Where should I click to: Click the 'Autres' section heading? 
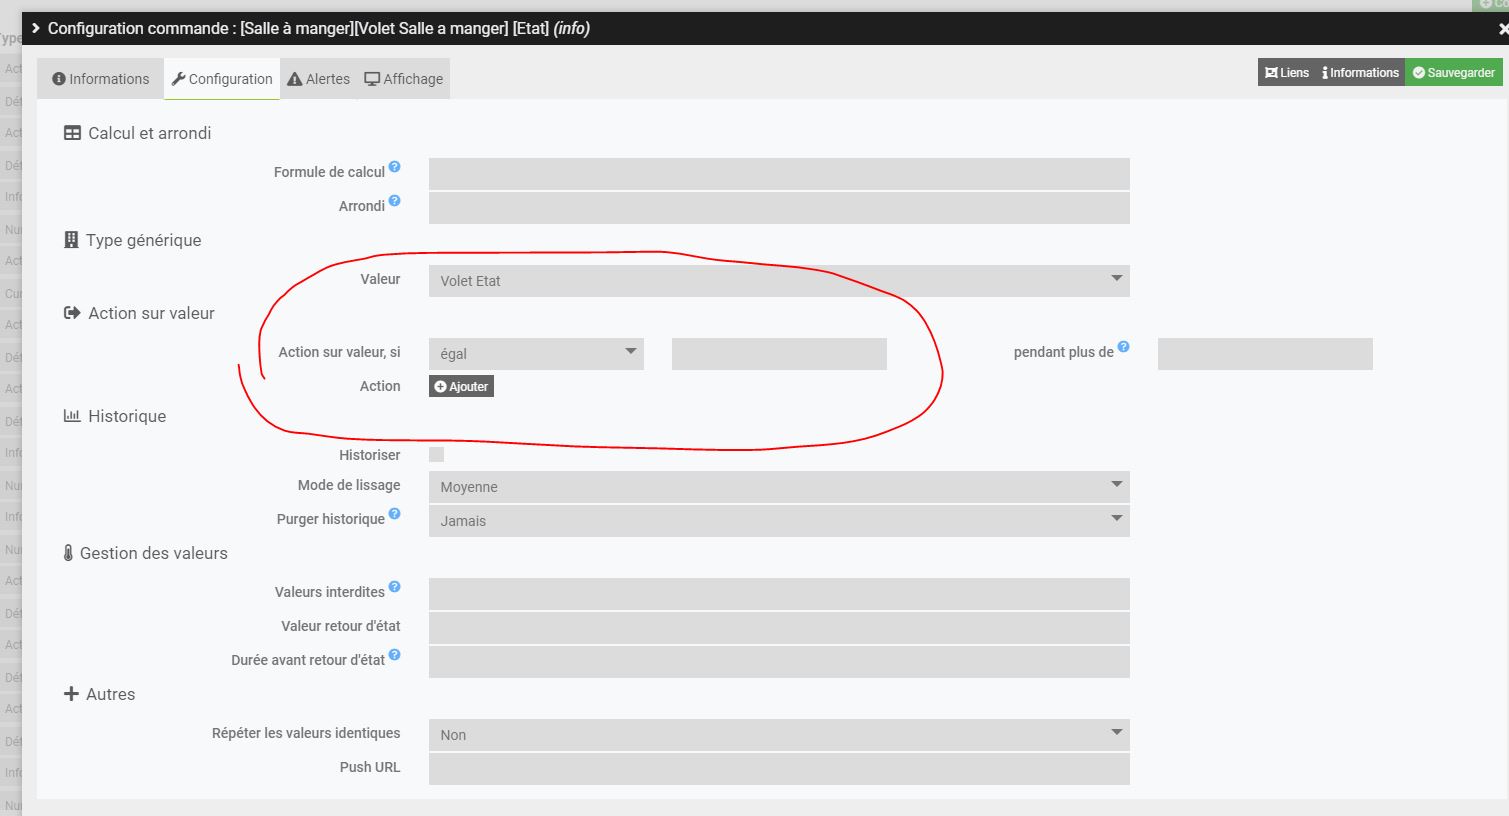pos(99,694)
